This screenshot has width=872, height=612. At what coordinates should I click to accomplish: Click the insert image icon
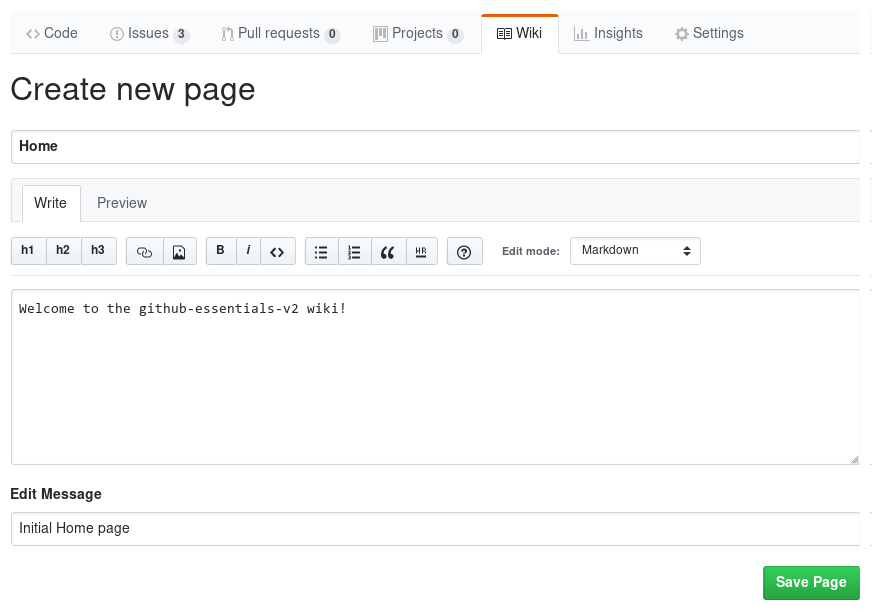tap(179, 252)
